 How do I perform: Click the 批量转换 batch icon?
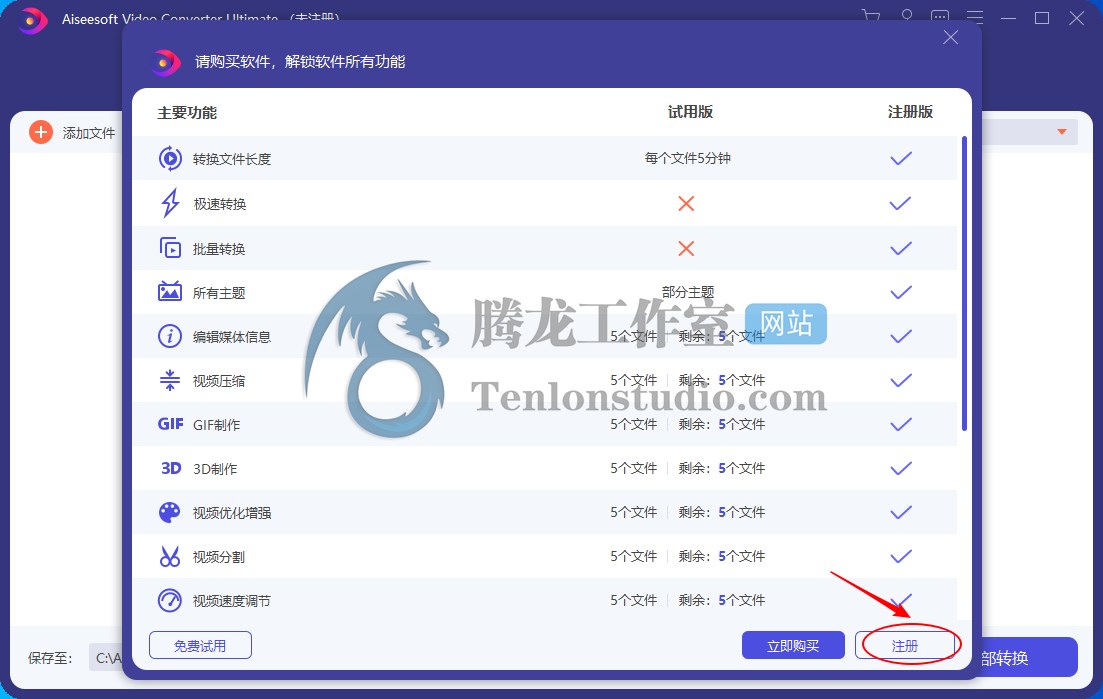pyautogui.click(x=170, y=248)
